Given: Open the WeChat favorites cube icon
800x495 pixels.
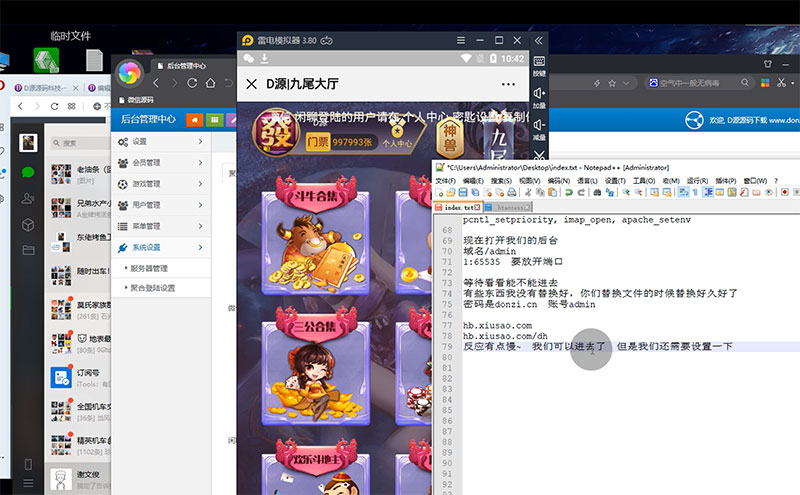Looking at the screenshot, I should pos(28,225).
